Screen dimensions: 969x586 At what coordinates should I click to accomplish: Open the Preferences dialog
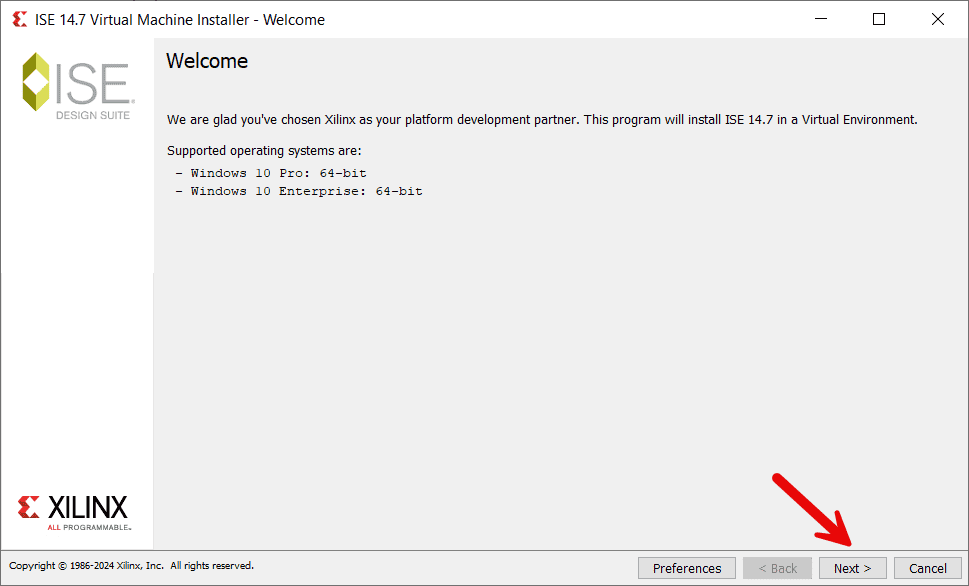(x=686, y=567)
